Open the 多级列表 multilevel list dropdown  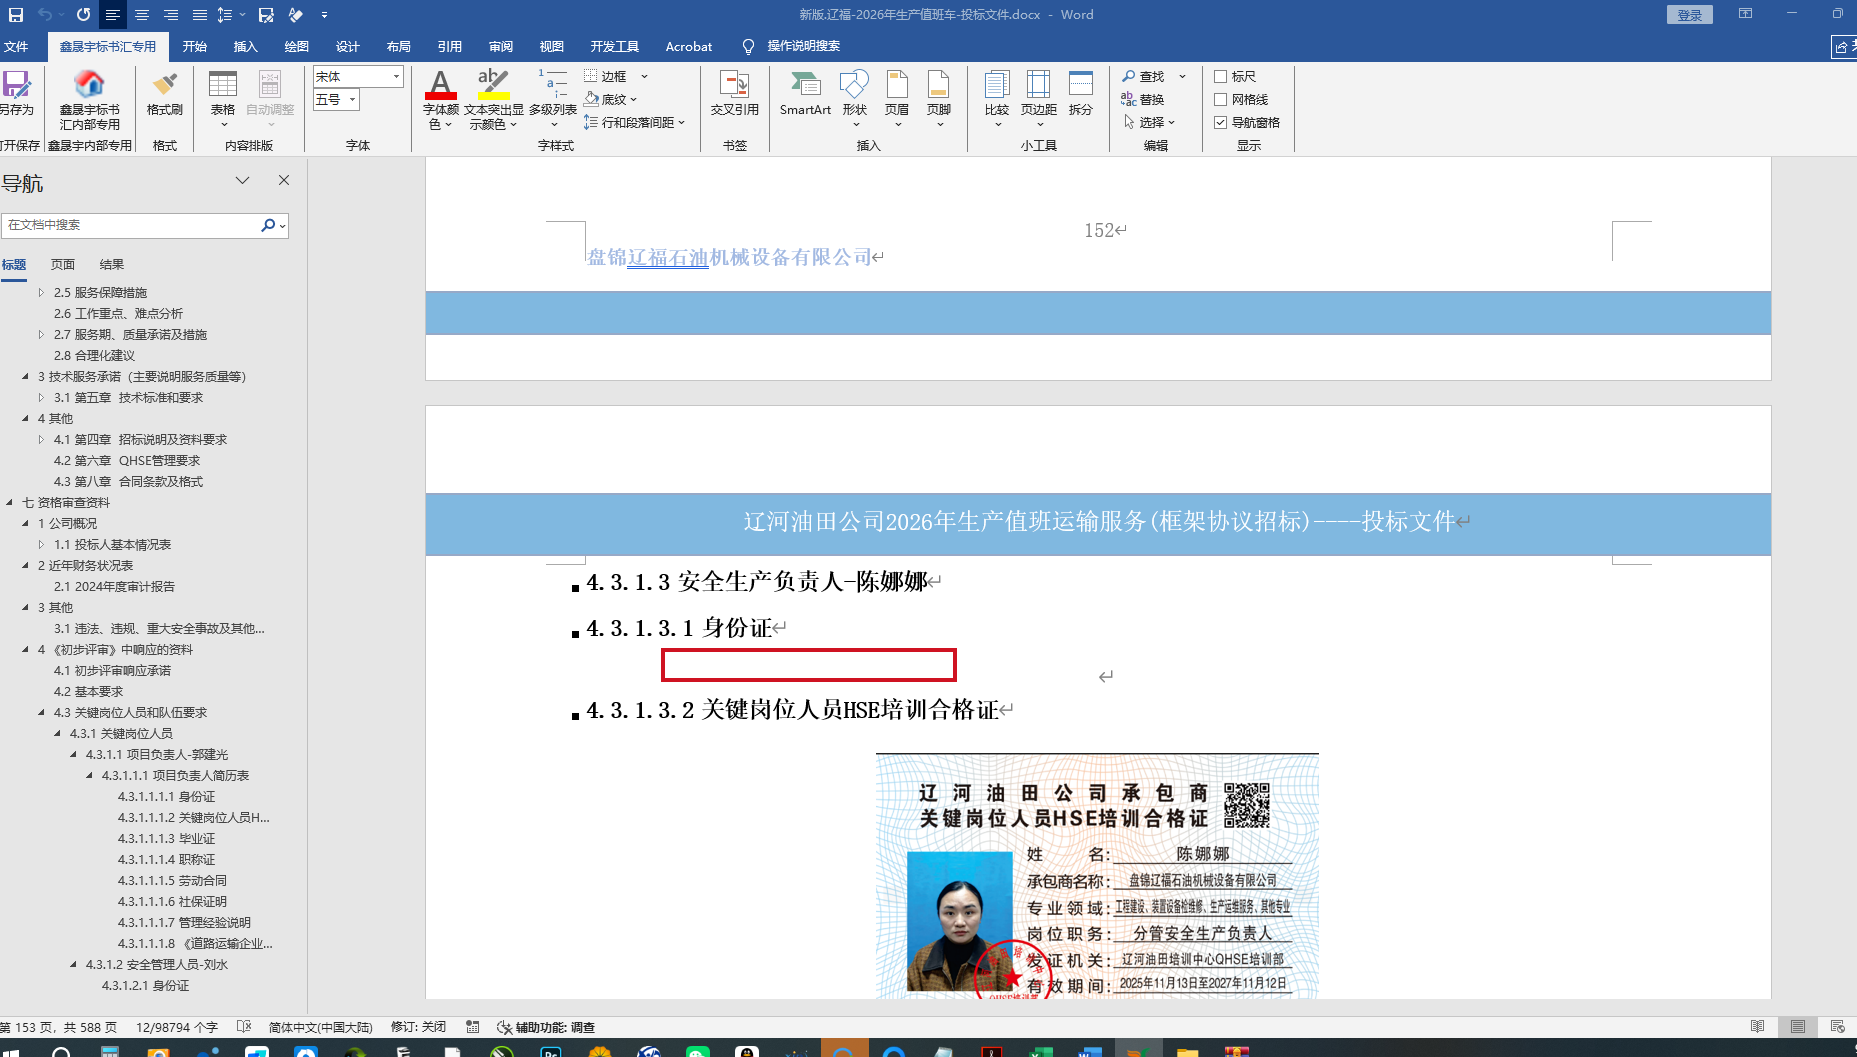tap(554, 125)
